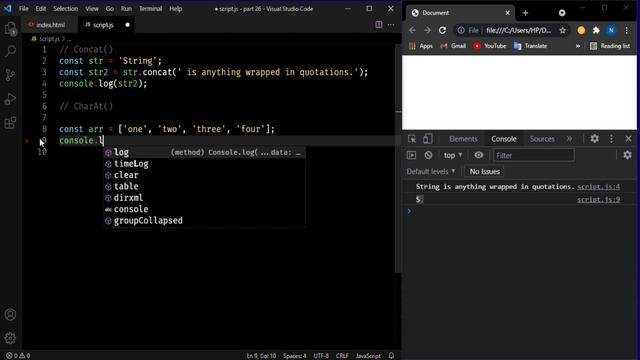Click the Chrome address bar URL

tap(518, 30)
